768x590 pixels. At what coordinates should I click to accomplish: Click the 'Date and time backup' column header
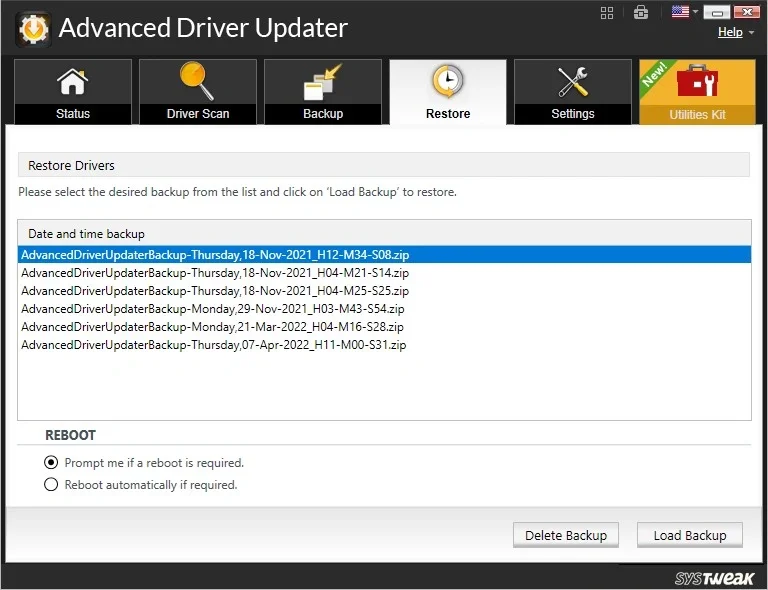point(384,234)
